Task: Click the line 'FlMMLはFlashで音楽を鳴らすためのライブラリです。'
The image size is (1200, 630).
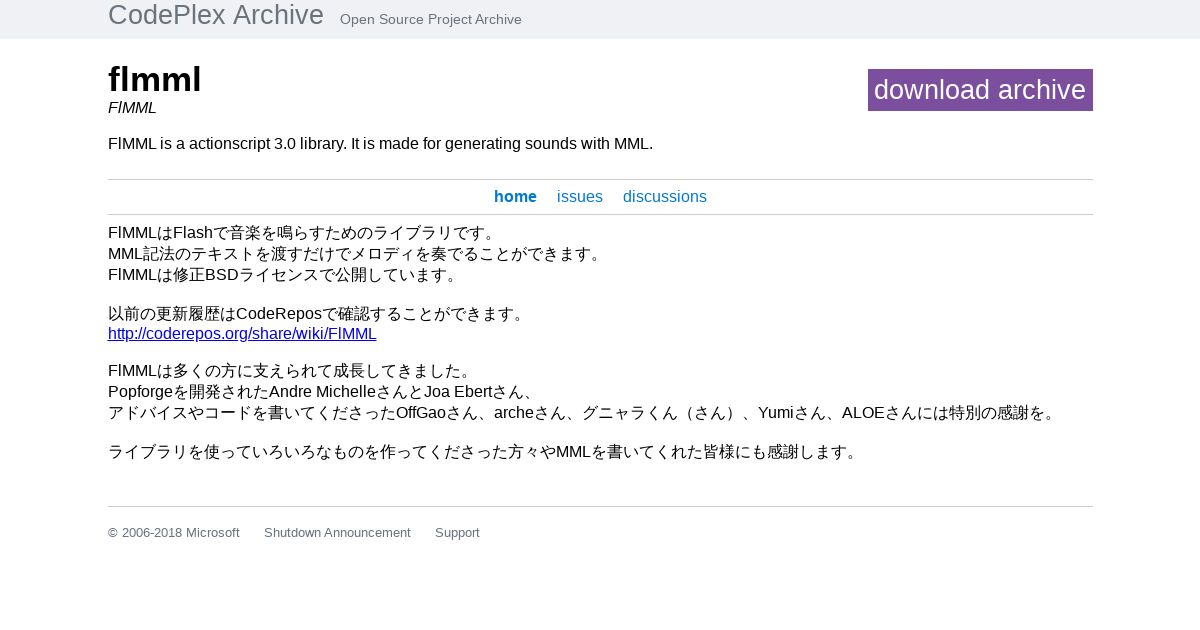Action: [304, 233]
